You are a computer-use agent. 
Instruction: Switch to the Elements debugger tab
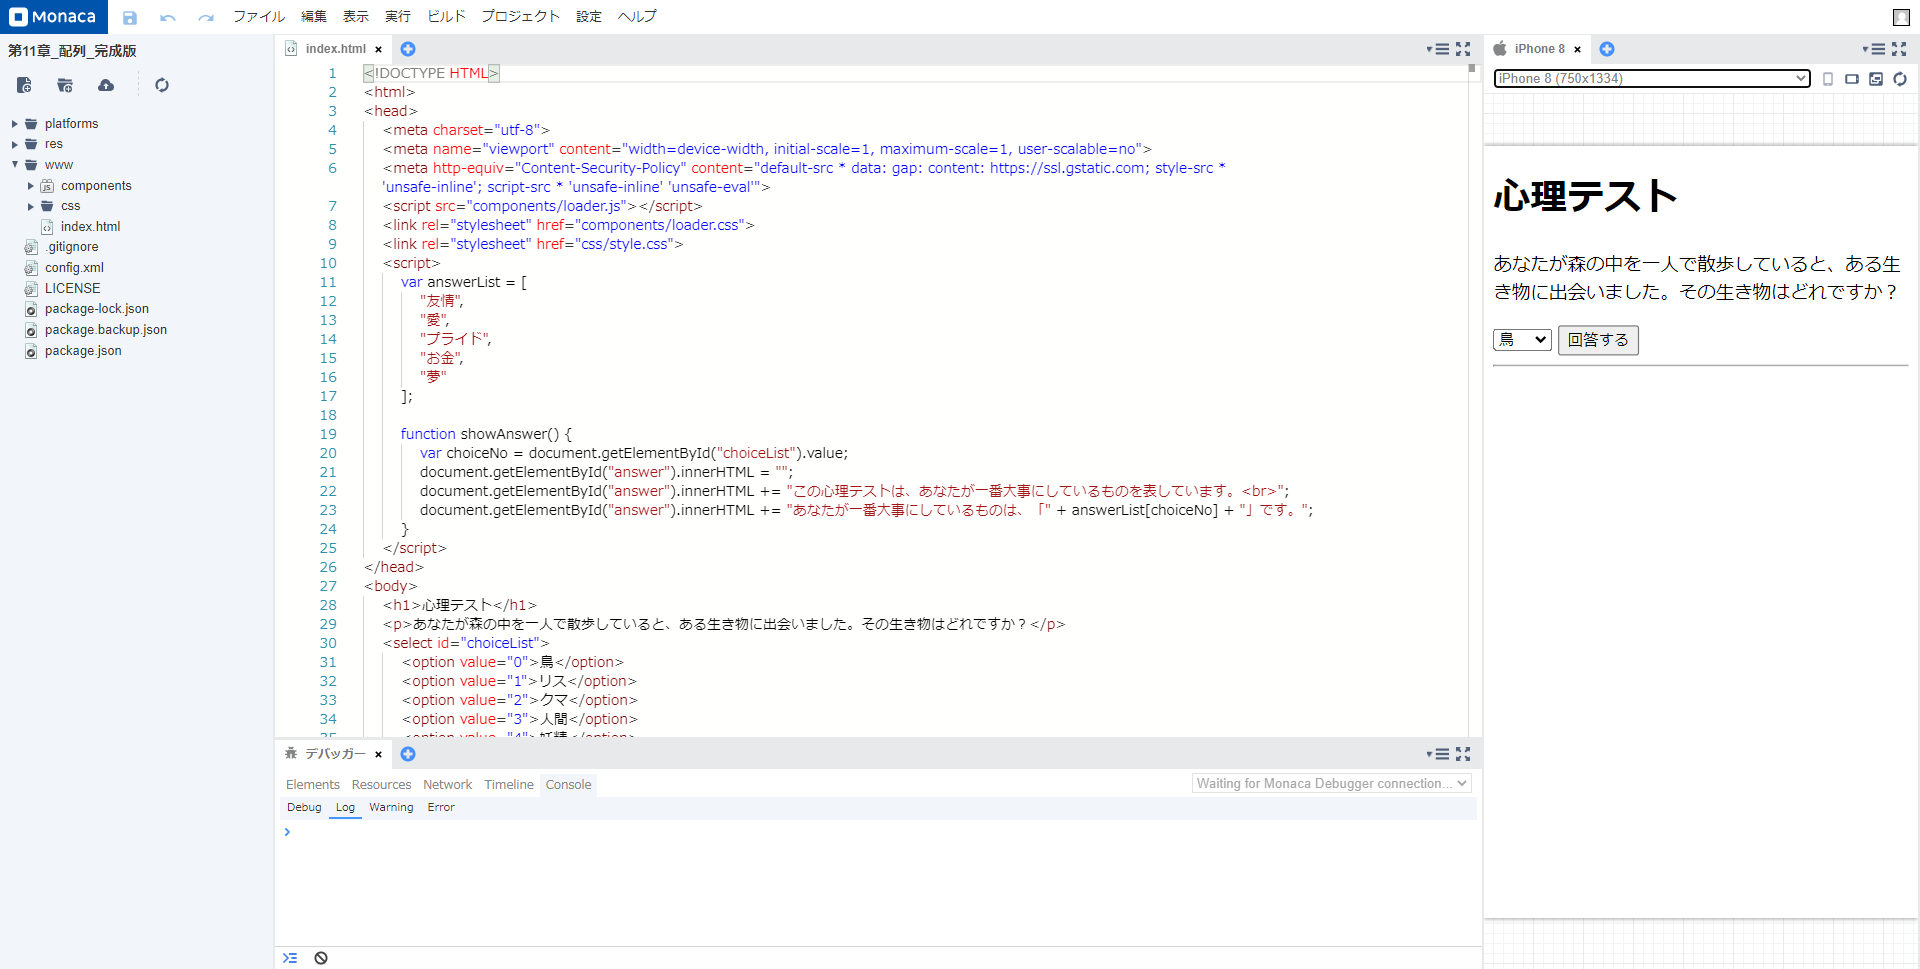(313, 785)
